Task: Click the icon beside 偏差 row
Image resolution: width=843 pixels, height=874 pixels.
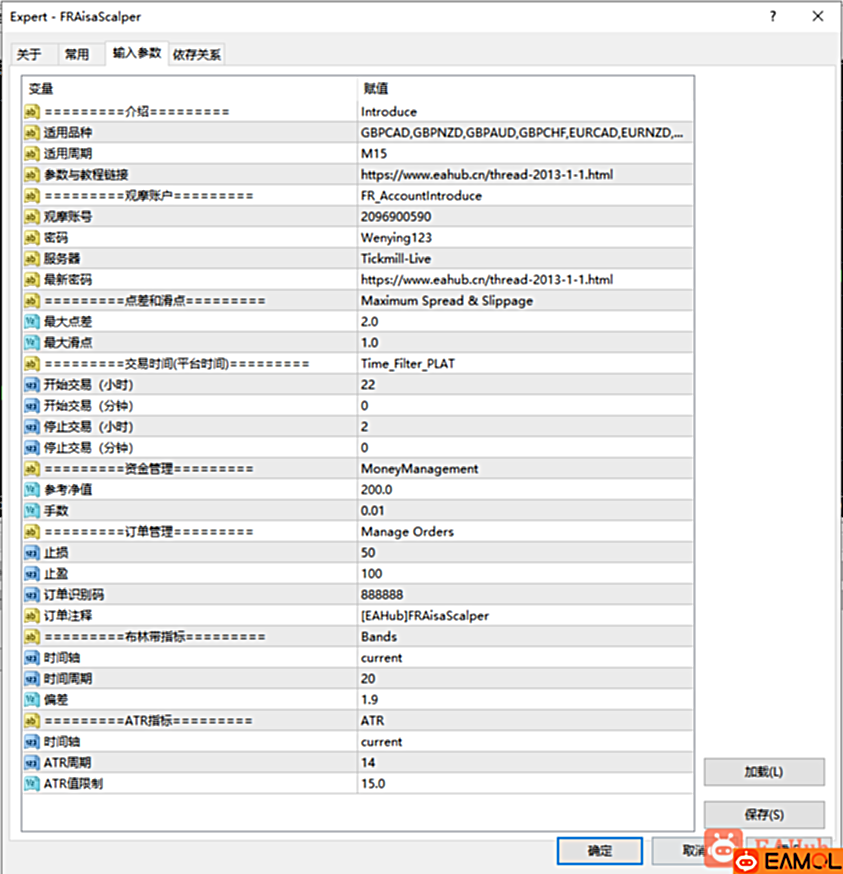Action: 32,700
